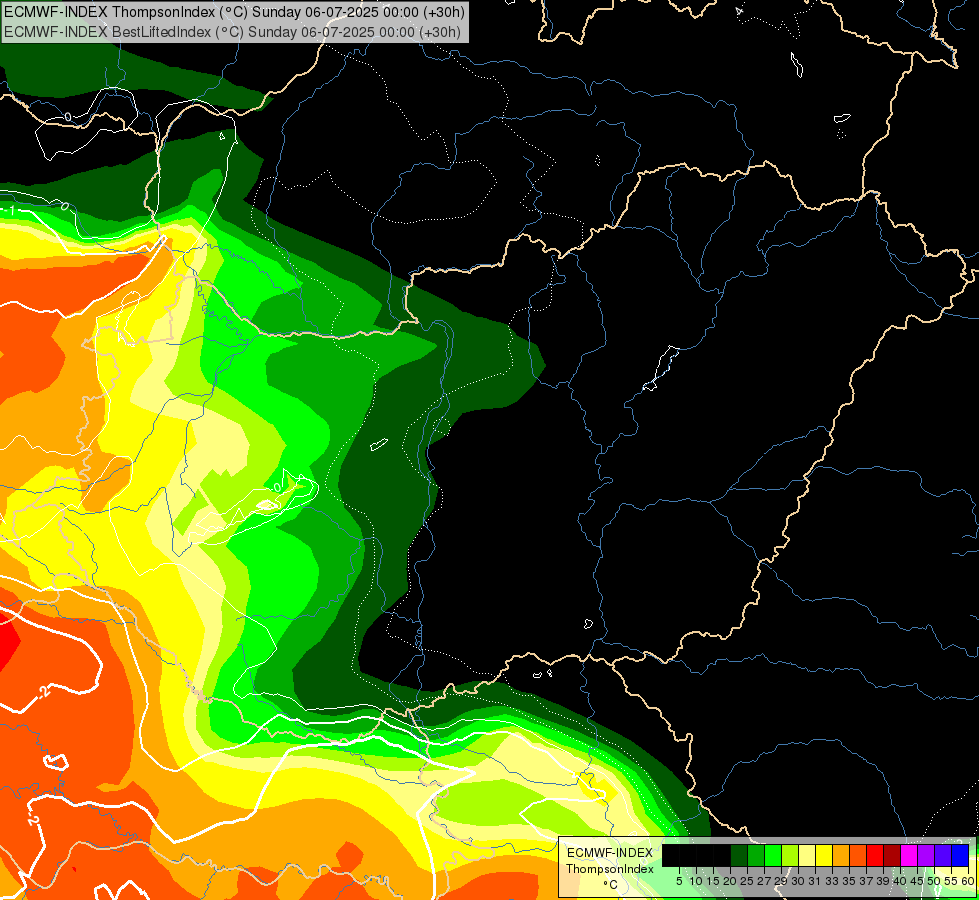Viewport: 979px width, 900px height.
Task: Pick the pure yellow 31-33 legend swatch
Action: (824, 855)
